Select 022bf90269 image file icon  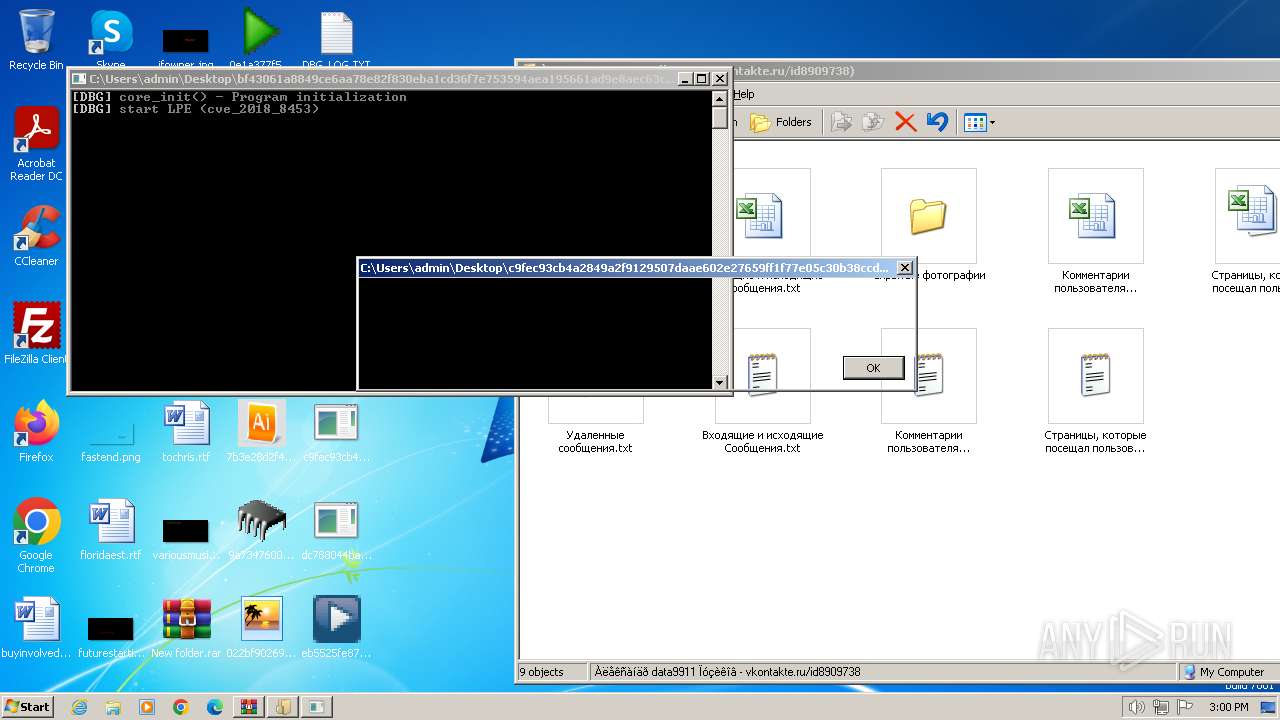[261, 628]
